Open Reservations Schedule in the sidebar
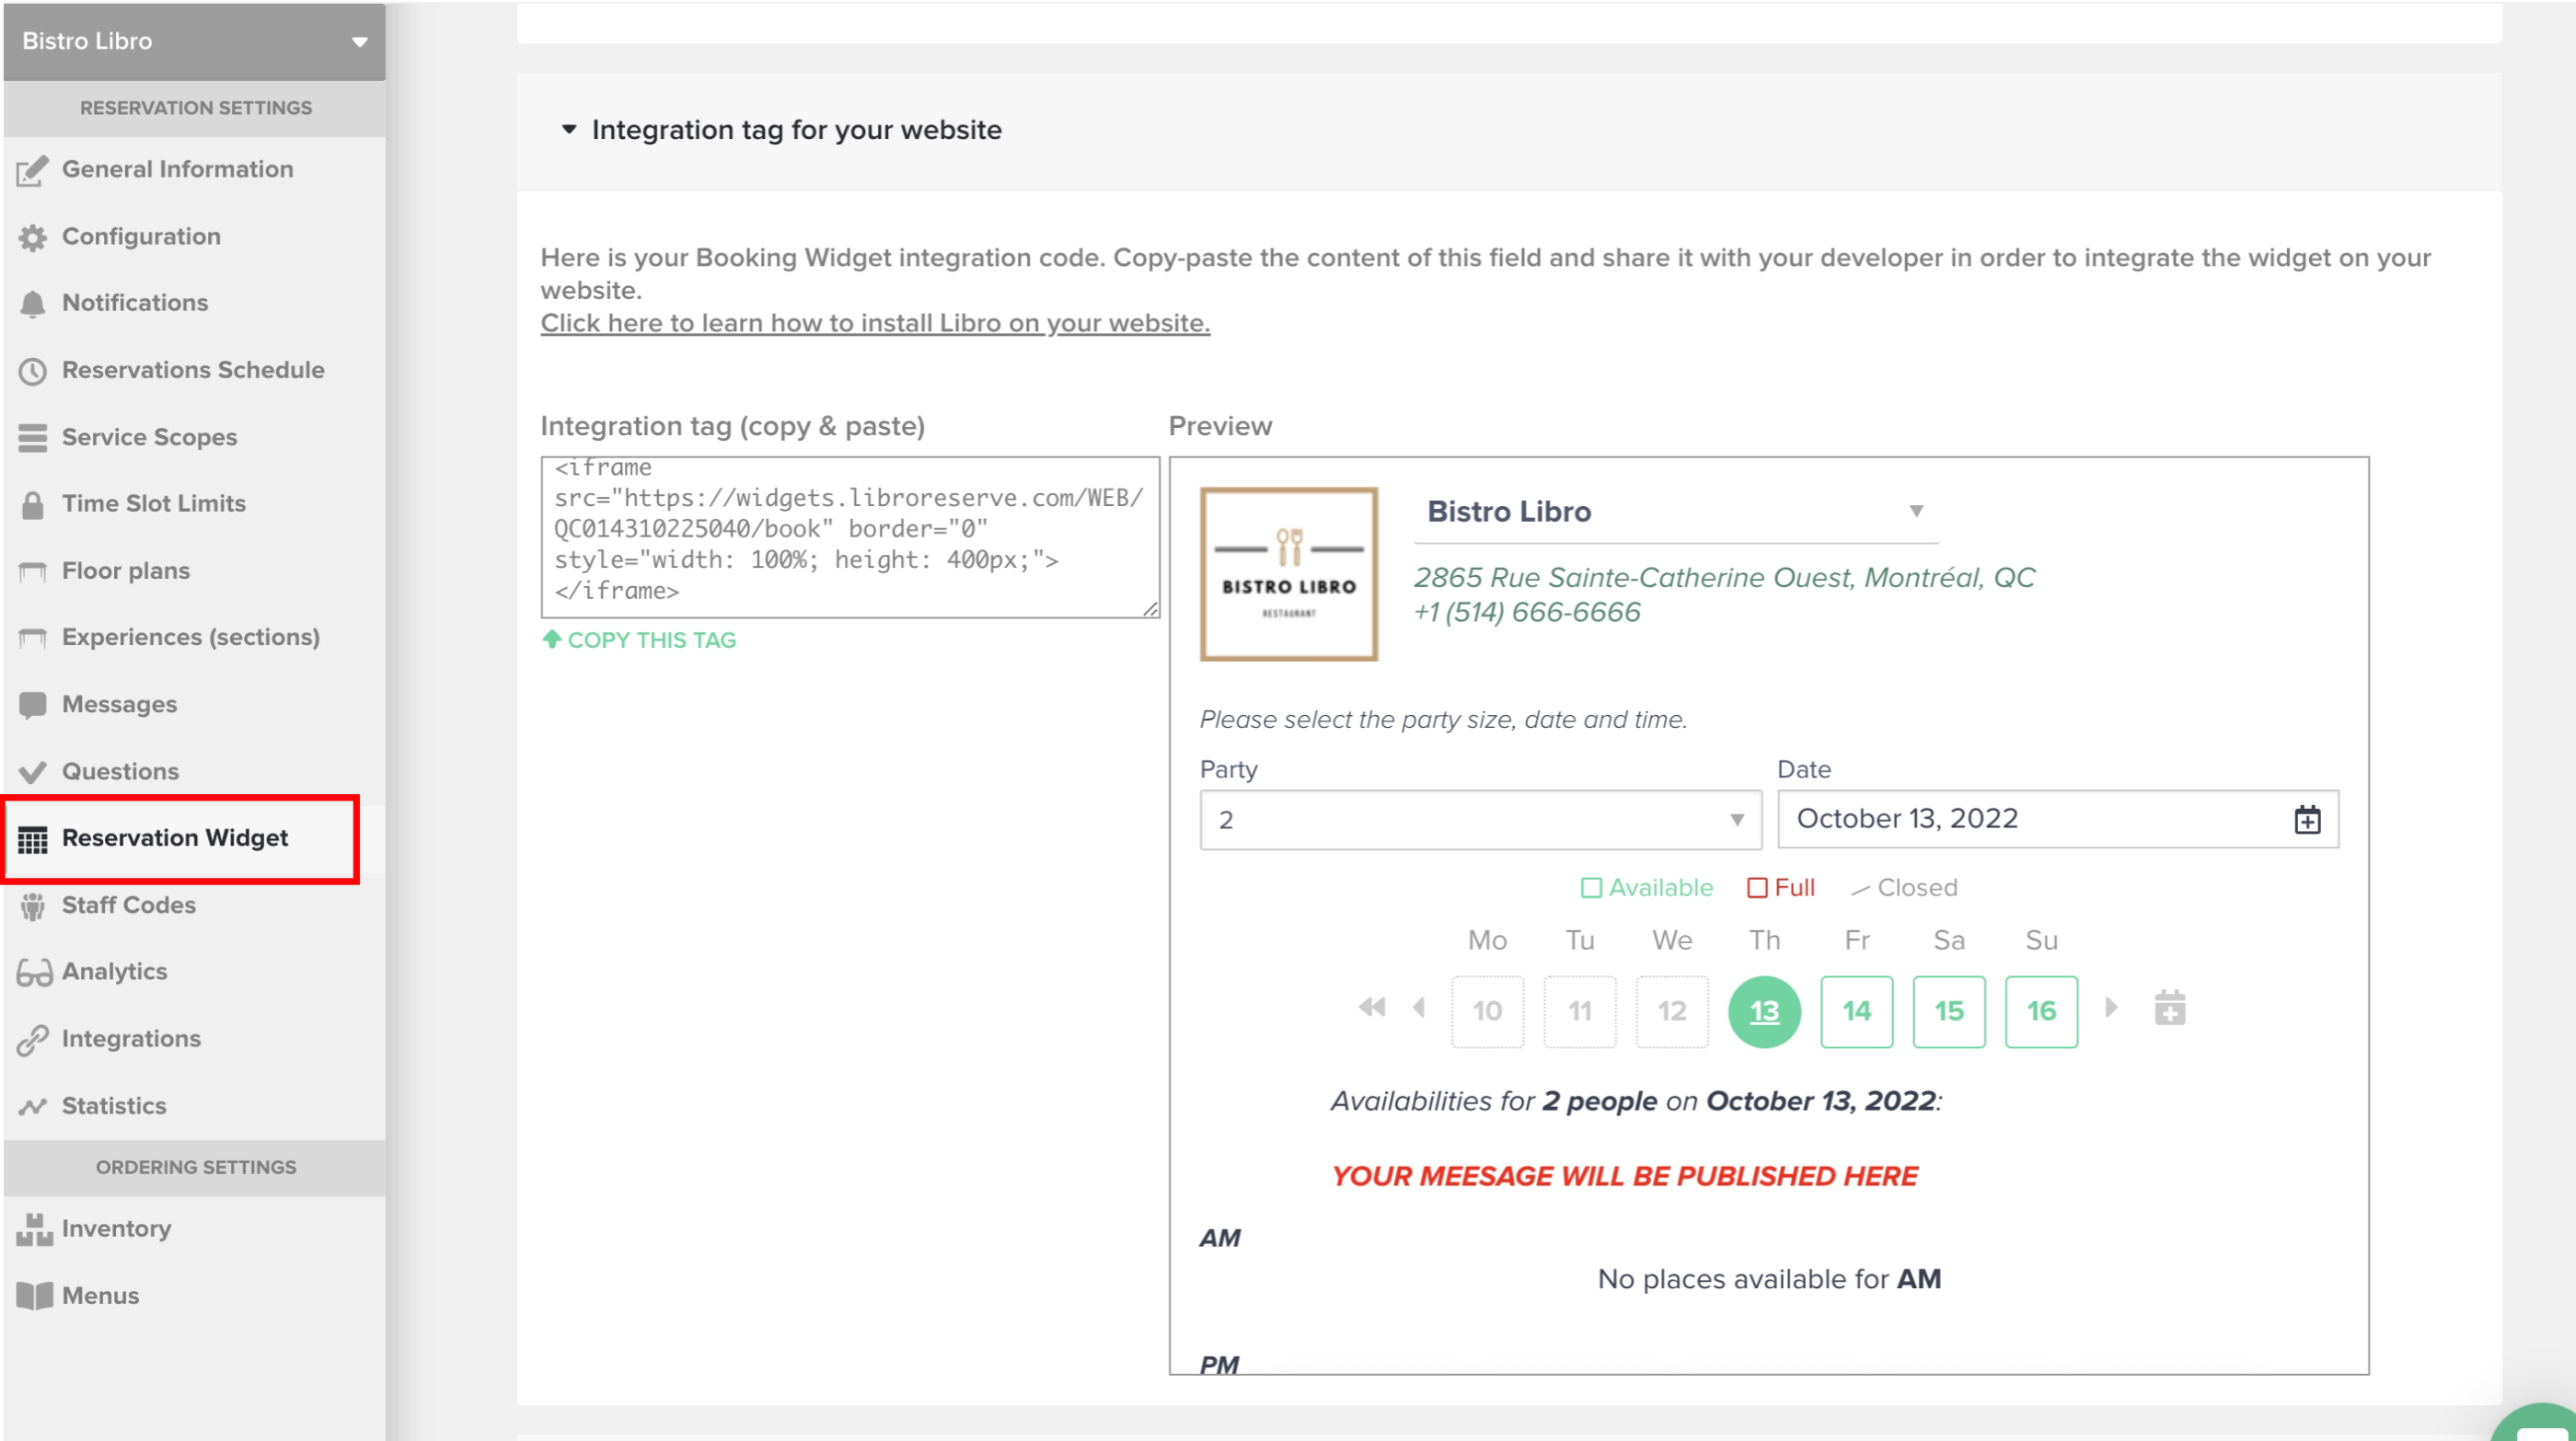Screen dimensions: 2576x1441 193,370
